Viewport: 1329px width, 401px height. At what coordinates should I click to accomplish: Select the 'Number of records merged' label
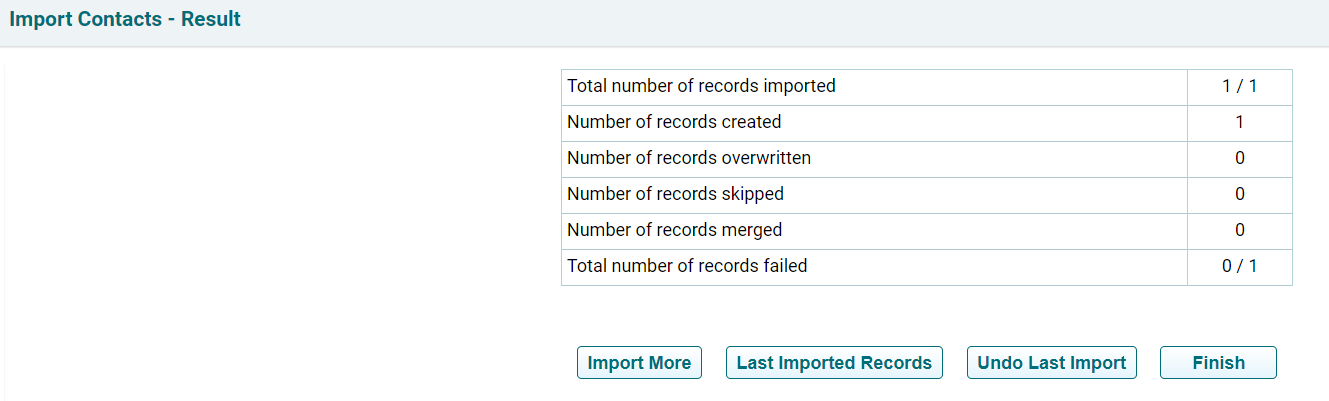tap(674, 230)
